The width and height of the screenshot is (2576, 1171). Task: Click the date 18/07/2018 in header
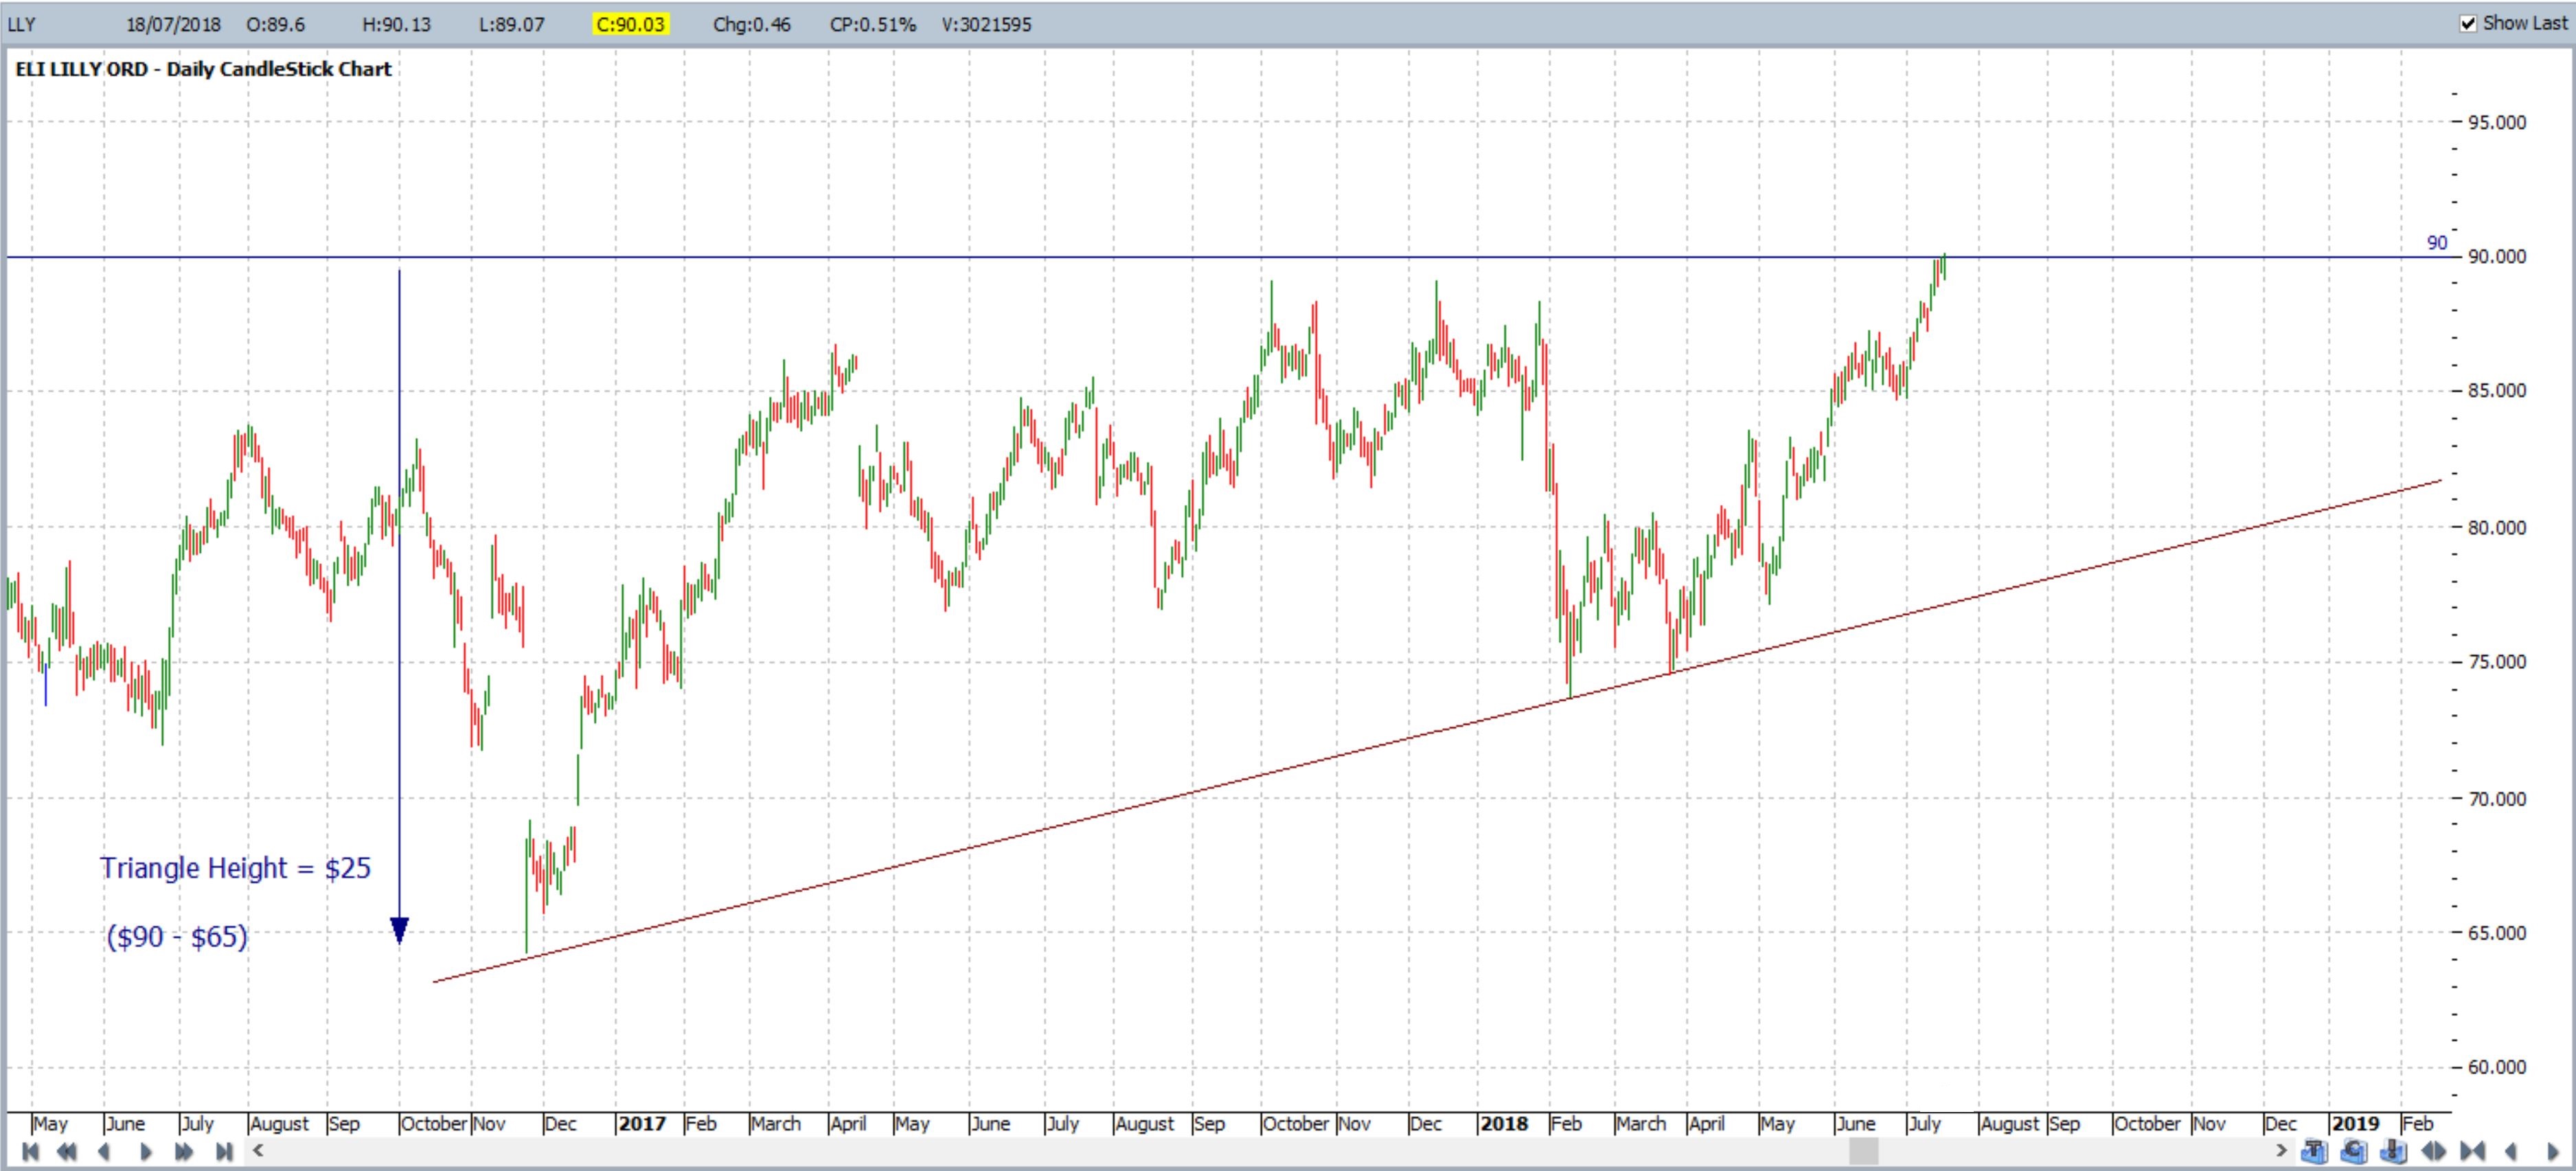173,24
